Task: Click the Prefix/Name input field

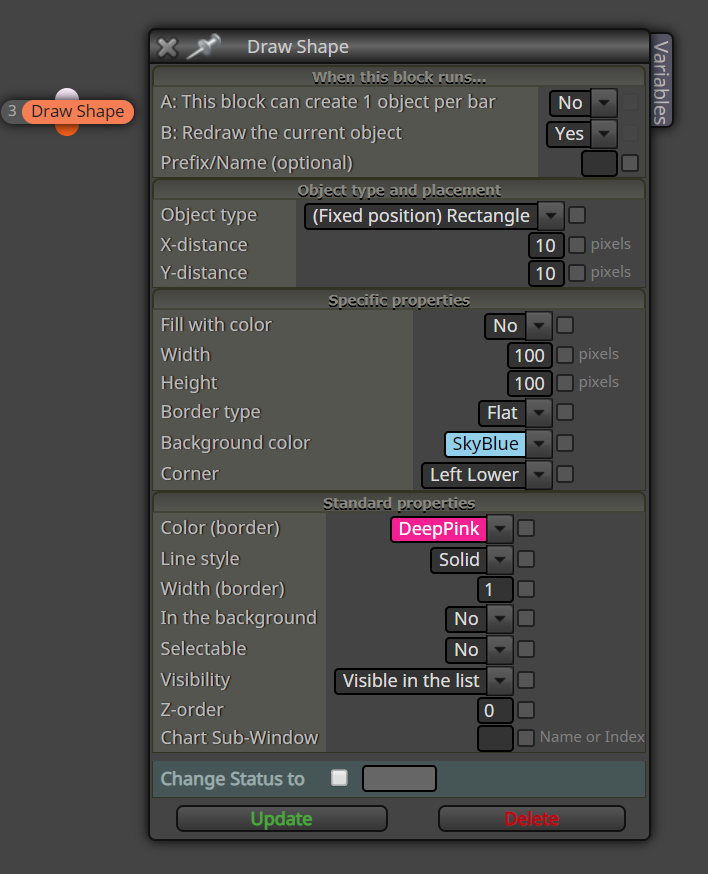Action: (x=599, y=163)
